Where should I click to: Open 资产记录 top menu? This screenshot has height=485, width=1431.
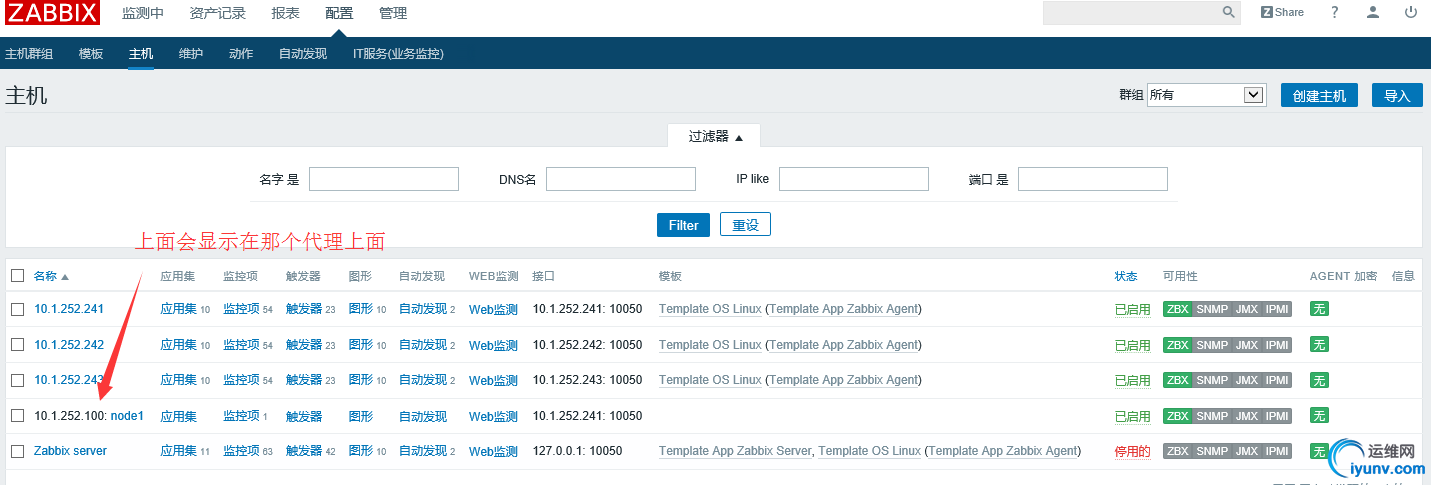(x=216, y=13)
